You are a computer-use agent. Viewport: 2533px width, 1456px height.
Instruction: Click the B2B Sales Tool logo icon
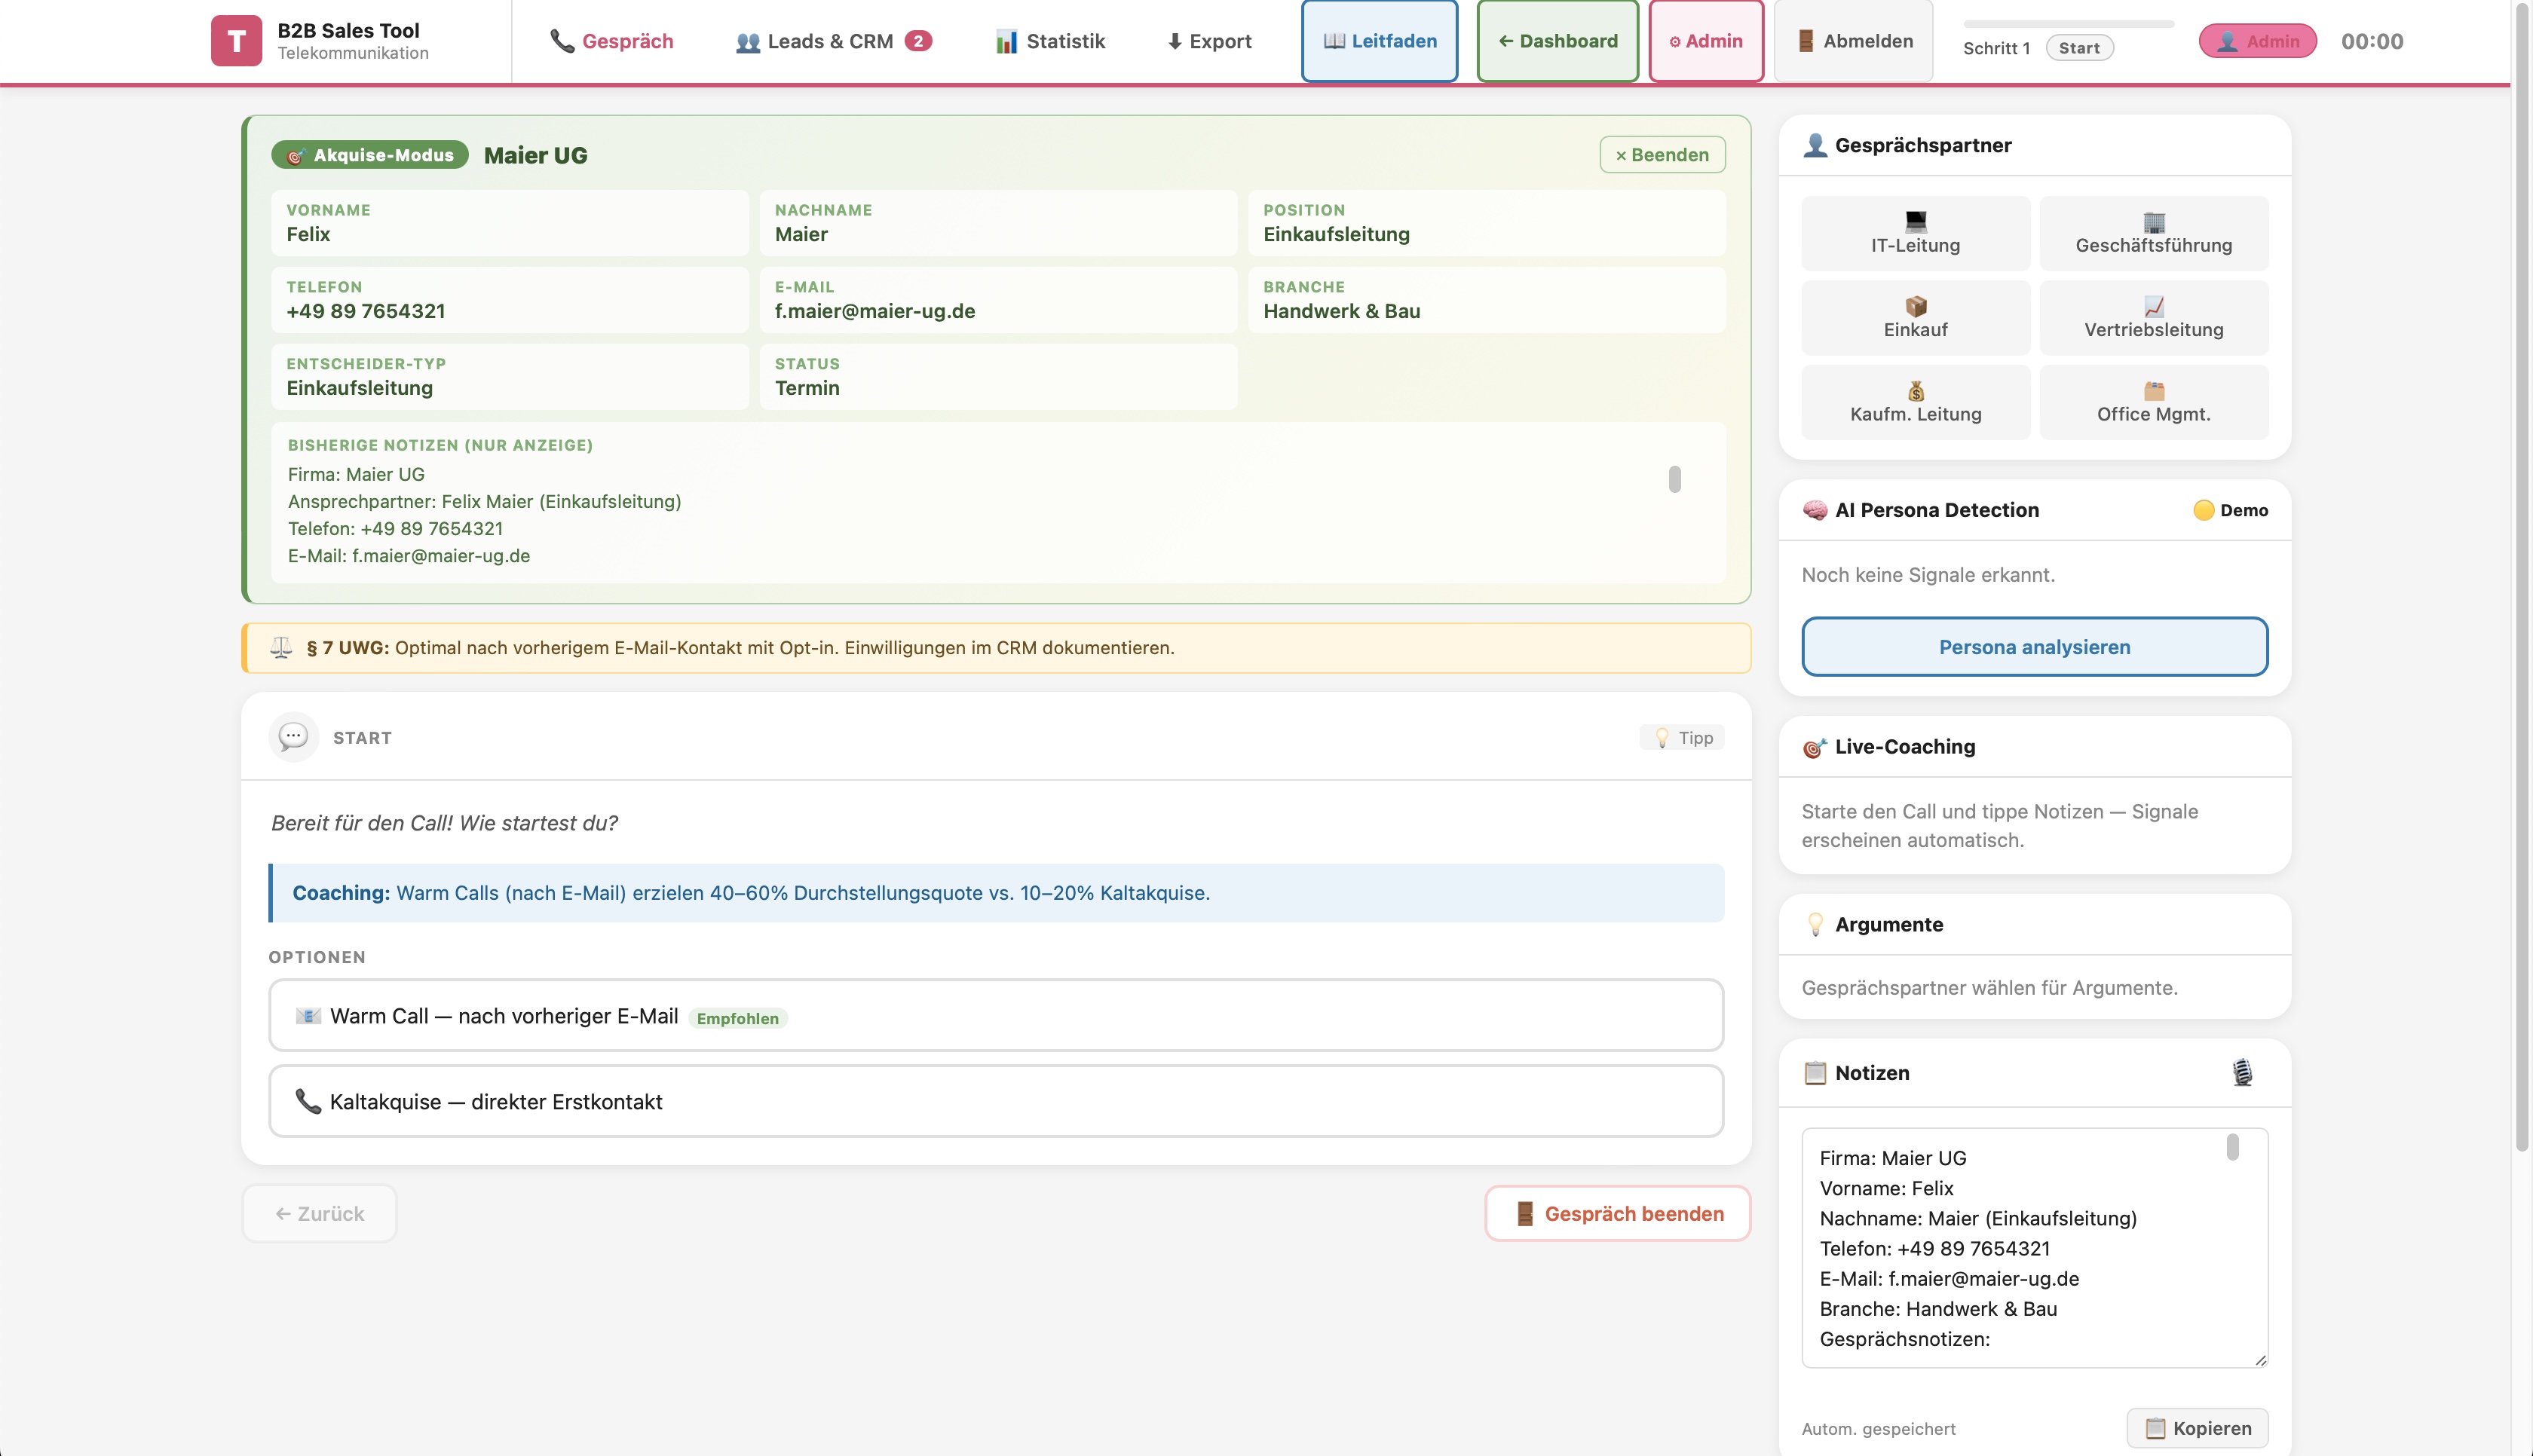tap(236, 41)
